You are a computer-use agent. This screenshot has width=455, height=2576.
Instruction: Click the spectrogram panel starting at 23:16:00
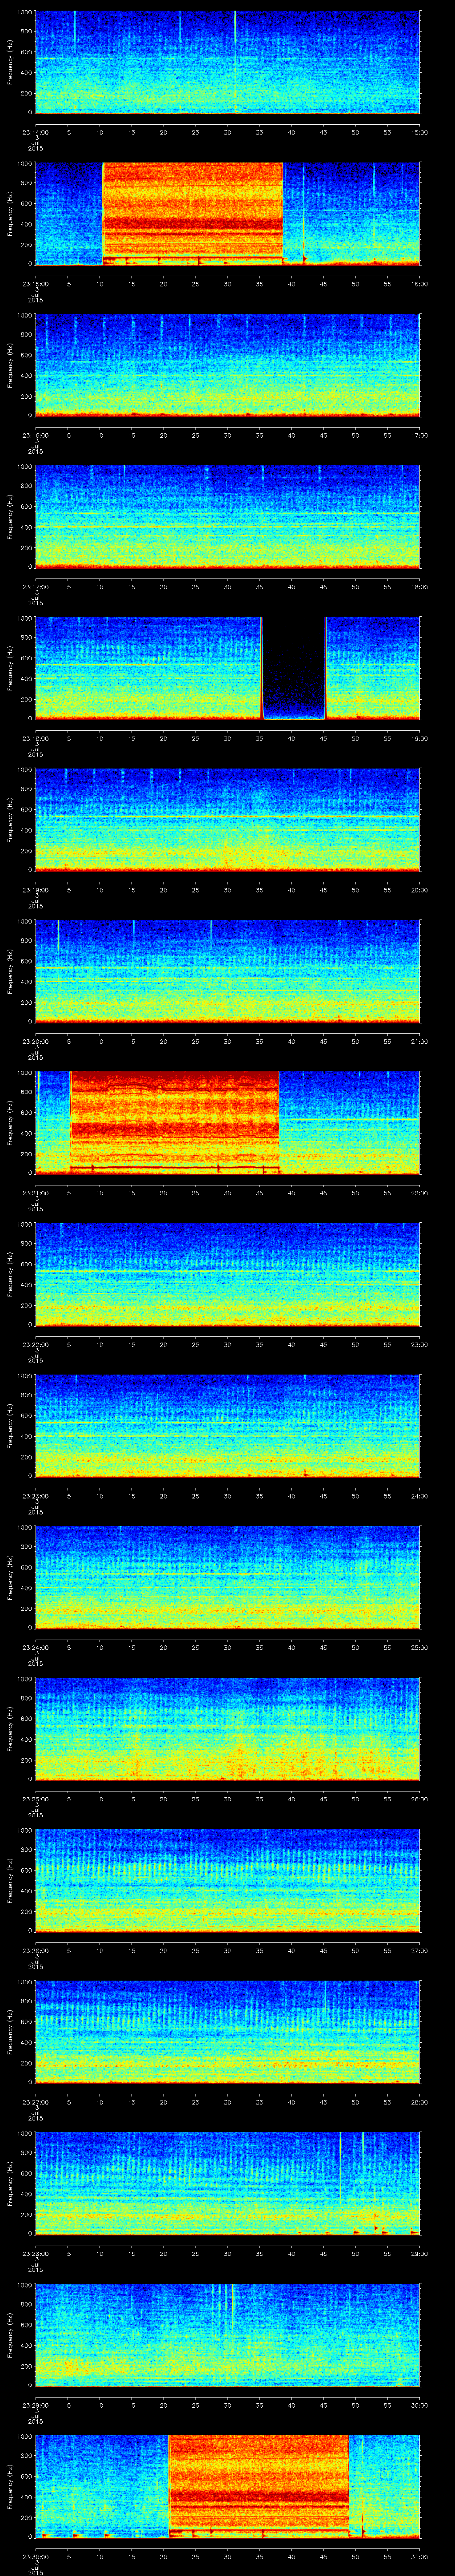(x=228, y=365)
